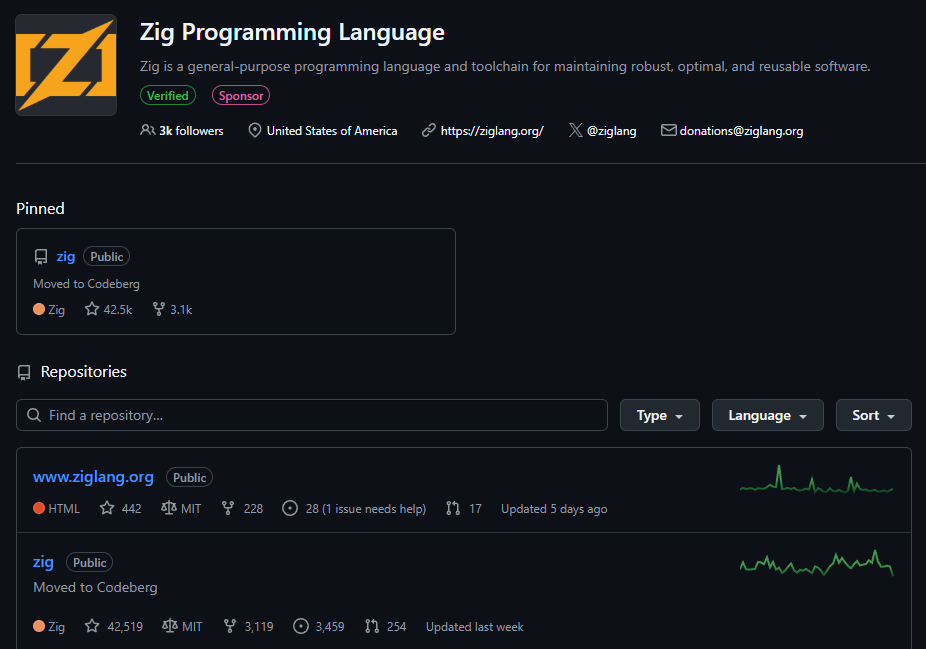
Task: Click the mail icon next to donations email
Action: click(667, 130)
